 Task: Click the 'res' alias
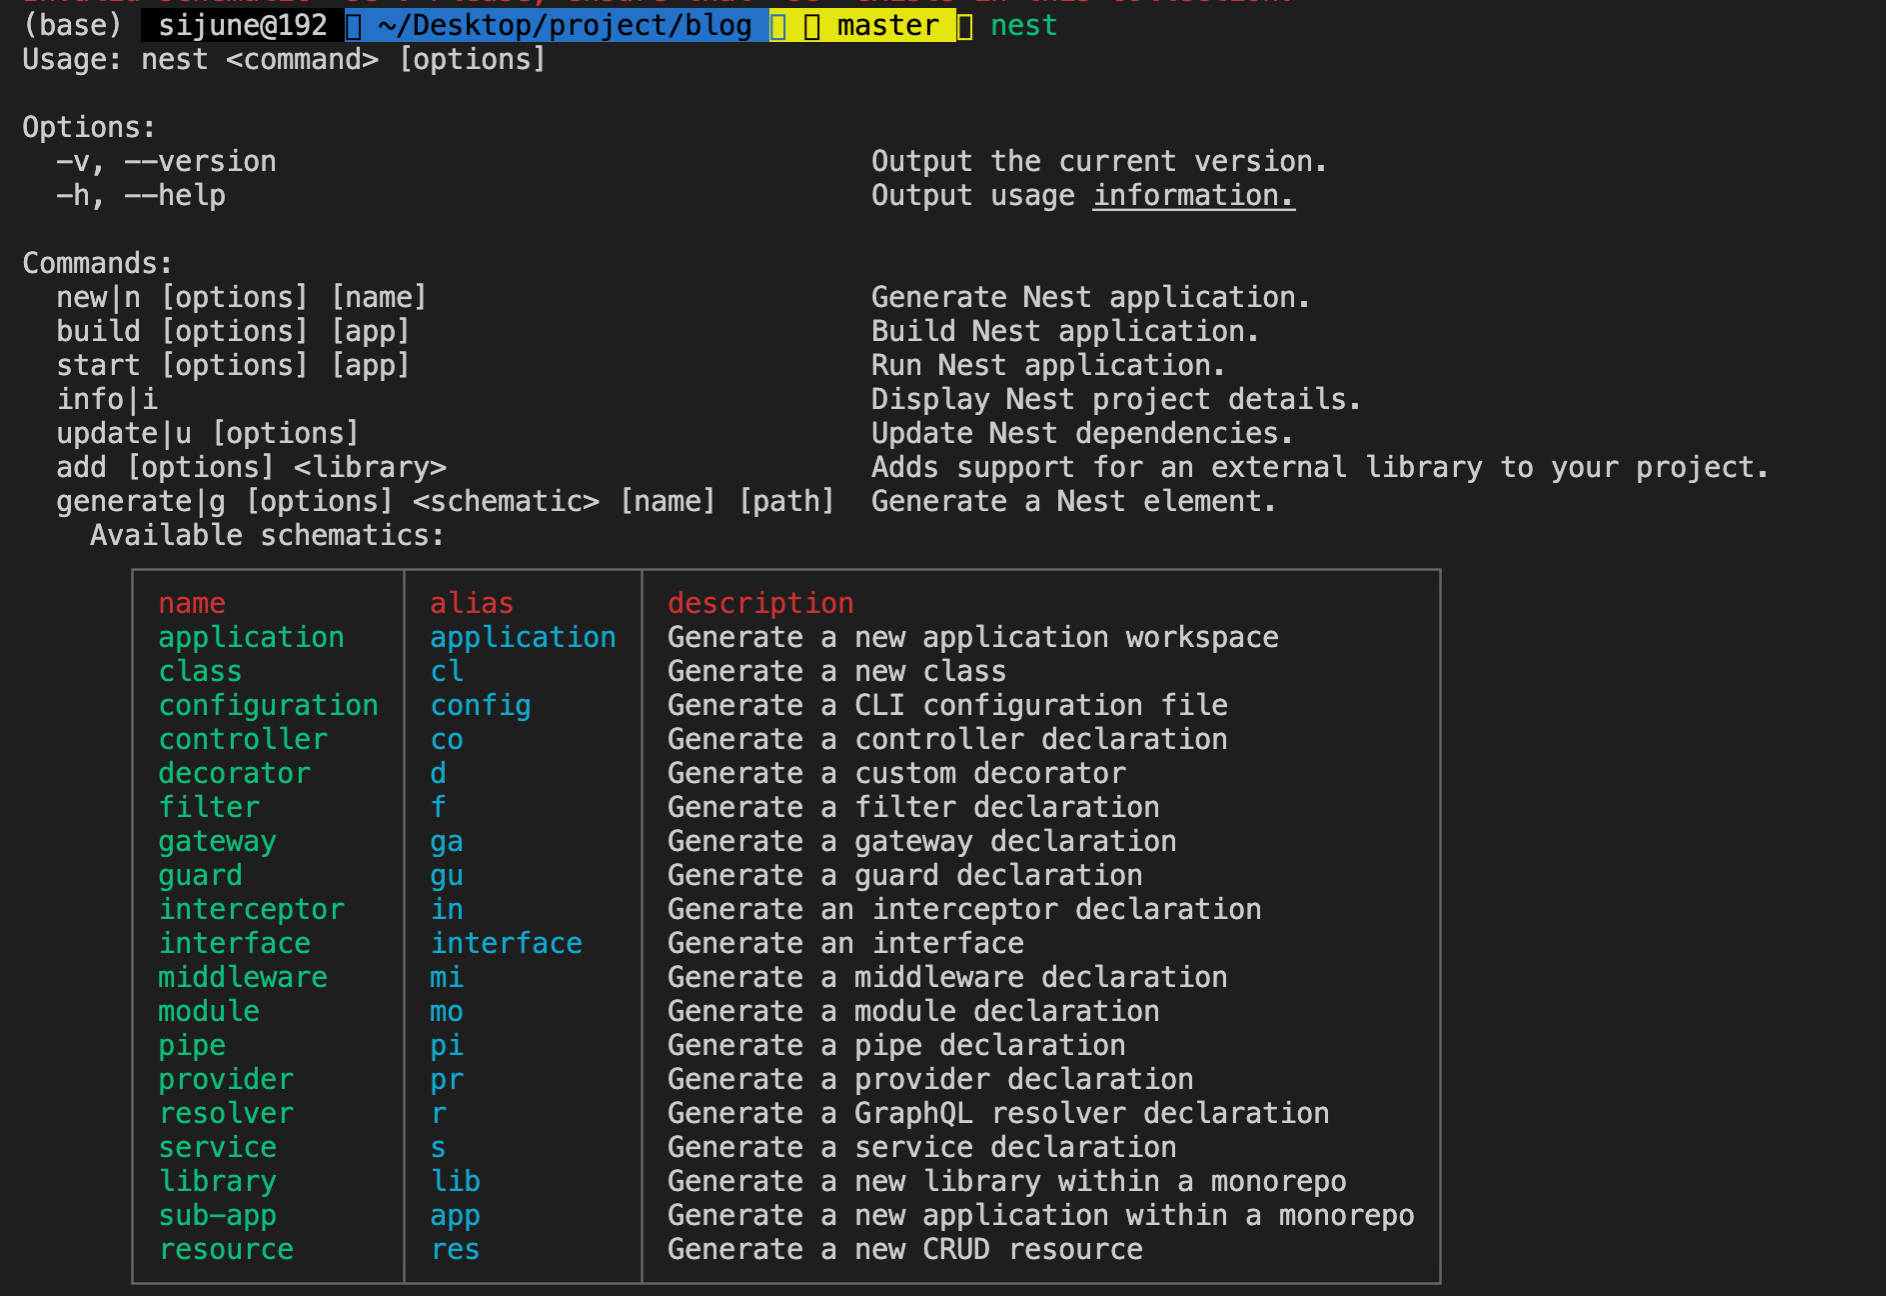click(455, 1249)
